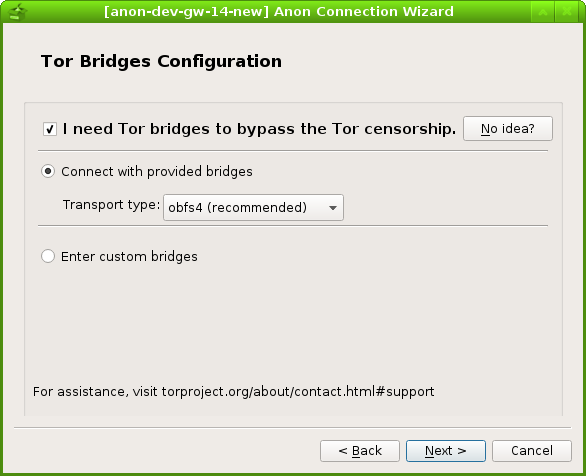Viewport: 586px width, 476px height.
Task: Close the Anon Connection Wizard window
Action: pyautogui.click(x=567, y=12)
